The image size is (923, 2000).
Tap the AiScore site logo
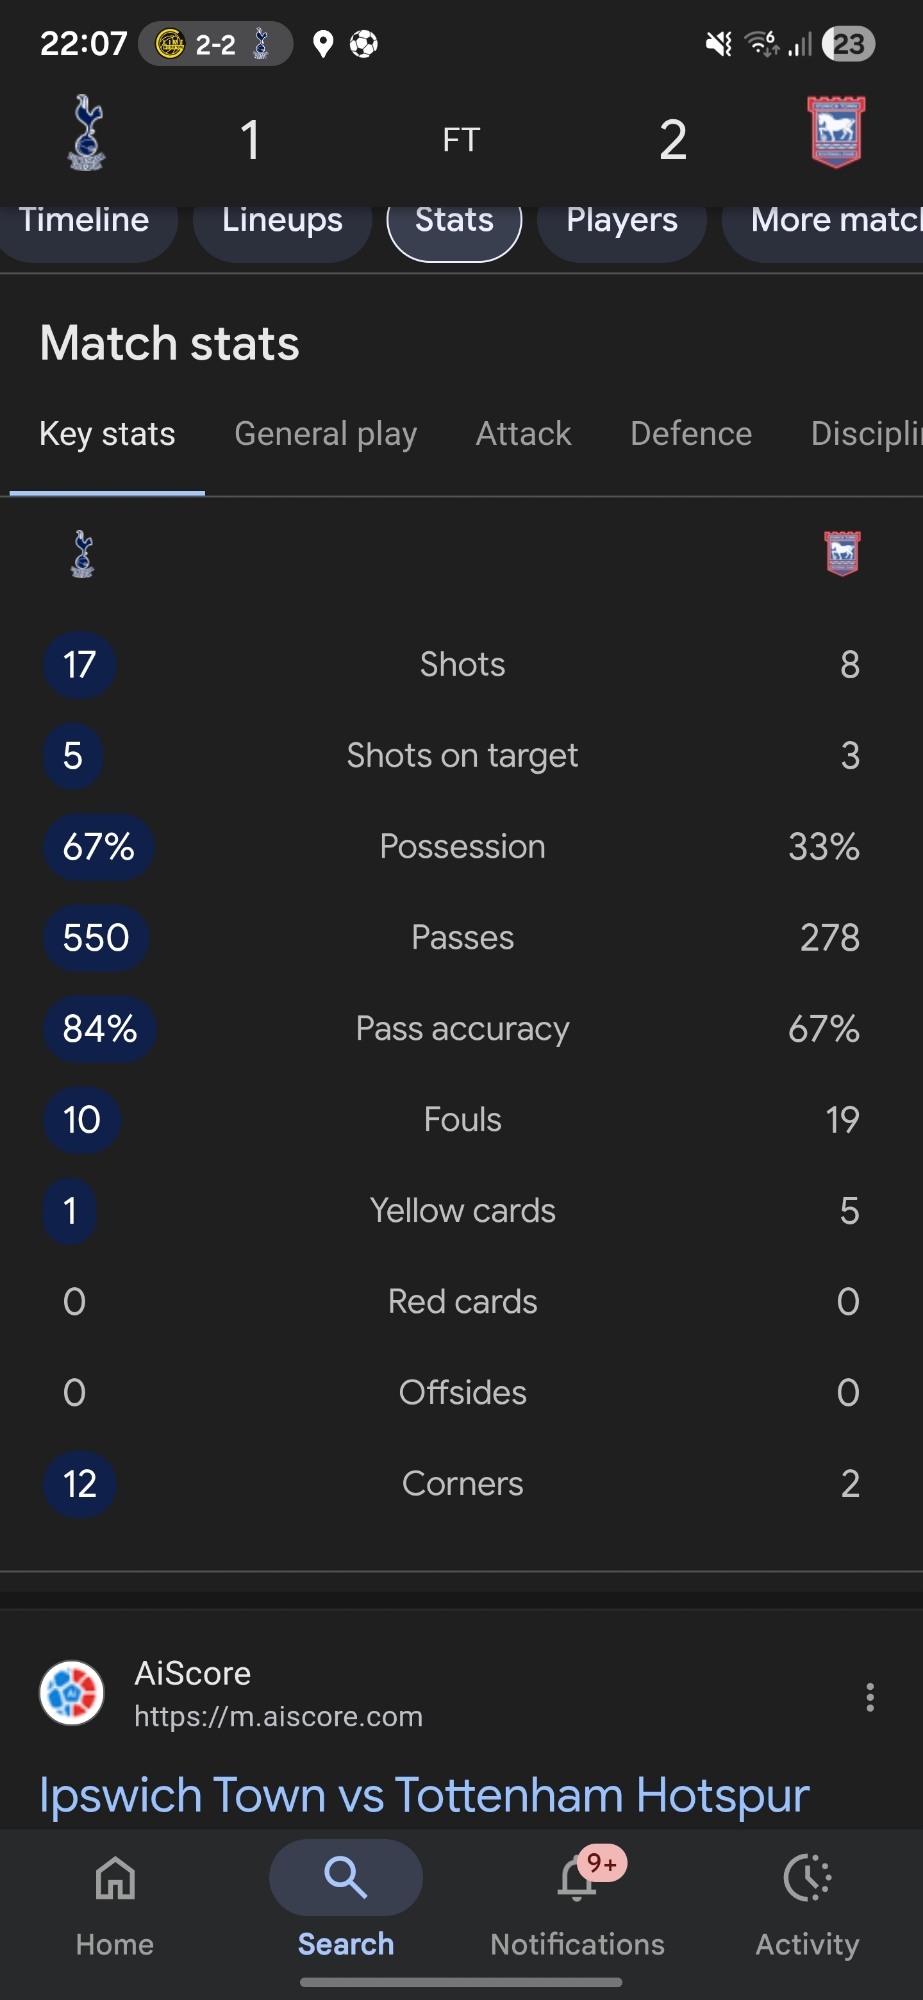(x=72, y=1693)
